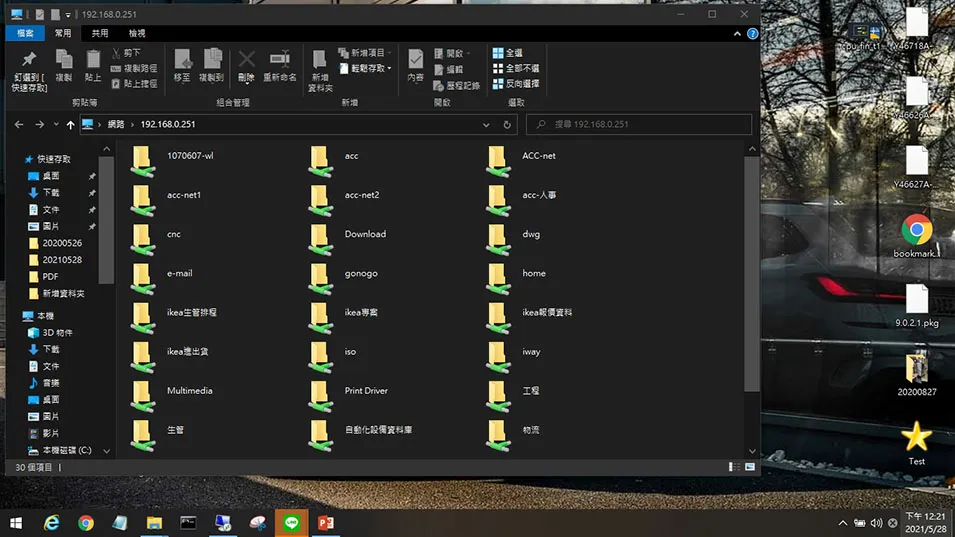Click the navigation pane scrollbar
The height and width of the screenshot is (537, 955).
point(106,219)
